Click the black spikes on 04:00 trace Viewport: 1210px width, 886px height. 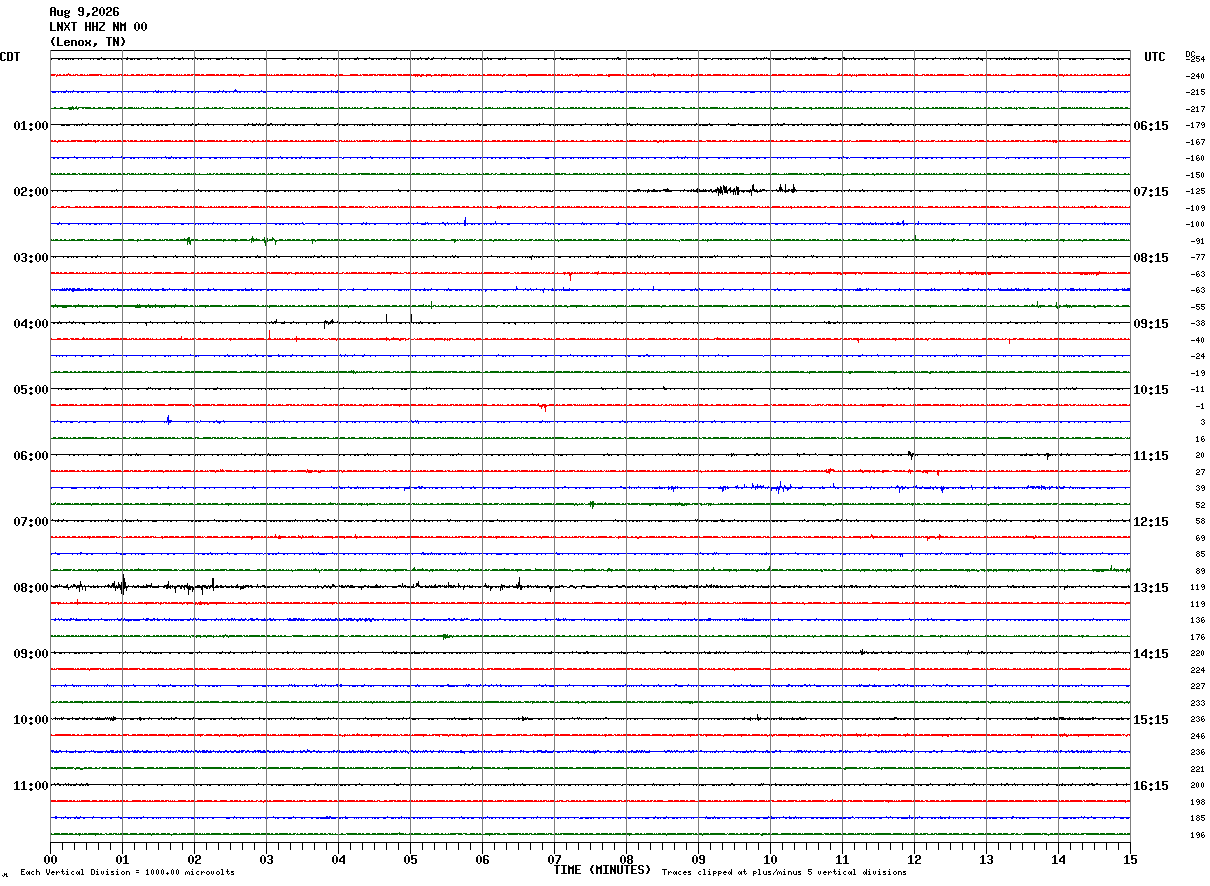398,319
